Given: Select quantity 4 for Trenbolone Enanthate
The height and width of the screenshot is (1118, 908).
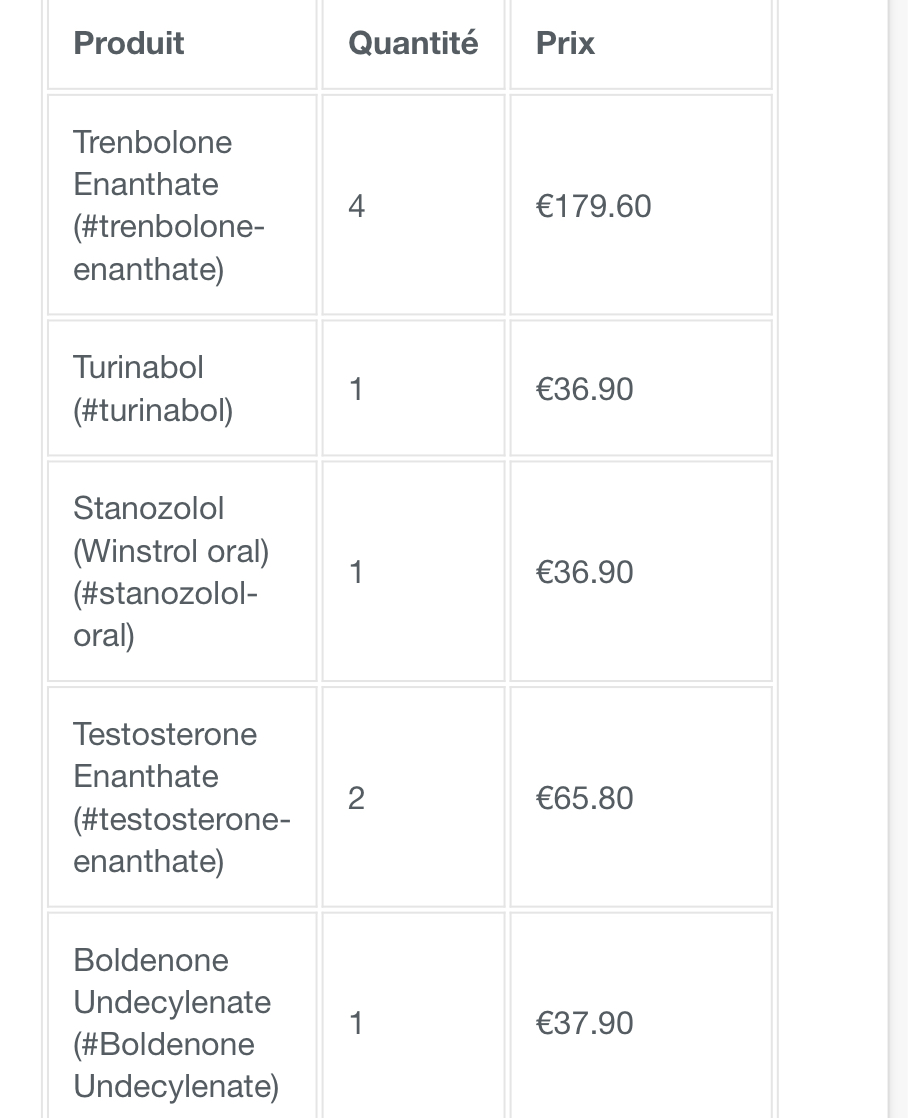Looking at the screenshot, I should coord(356,206).
